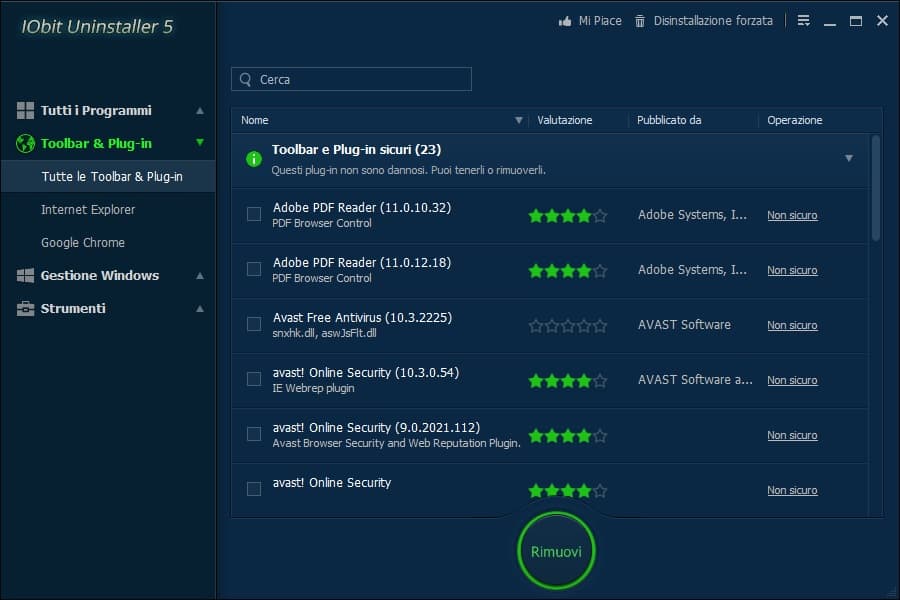Click into the Cerca search field
Screen dimensions: 900x600
(351, 79)
